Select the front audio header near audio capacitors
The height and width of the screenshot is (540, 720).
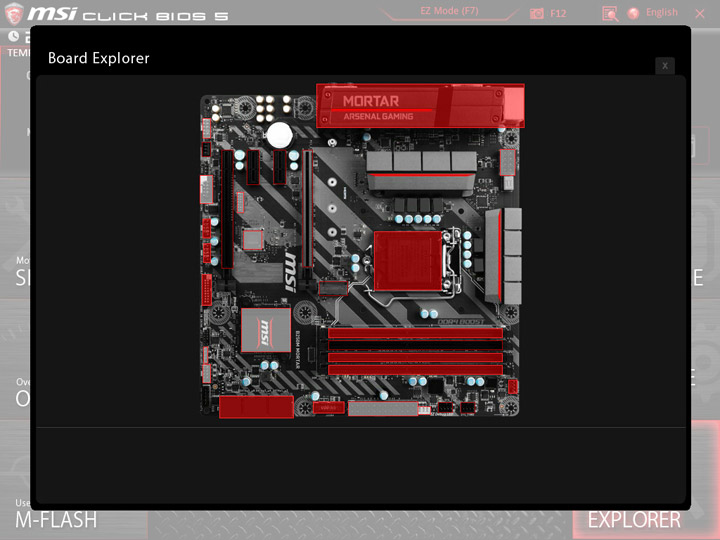207,128
